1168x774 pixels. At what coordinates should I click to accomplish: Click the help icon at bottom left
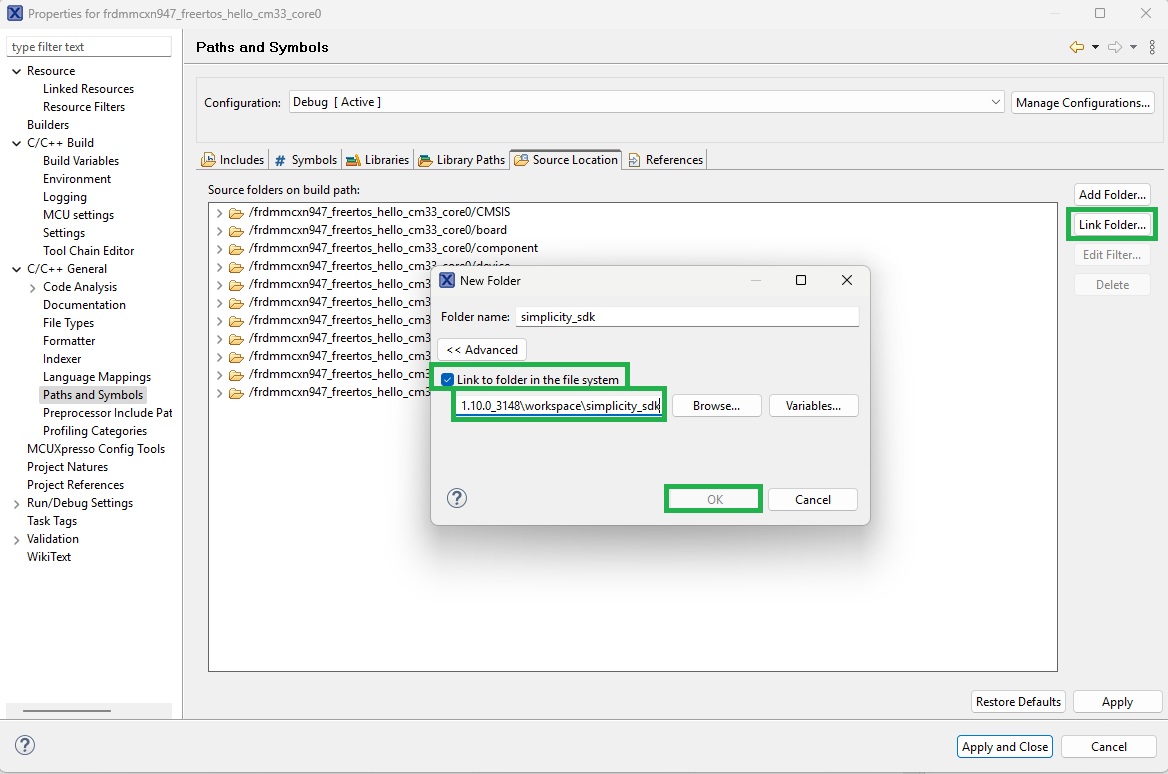coord(24,744)
